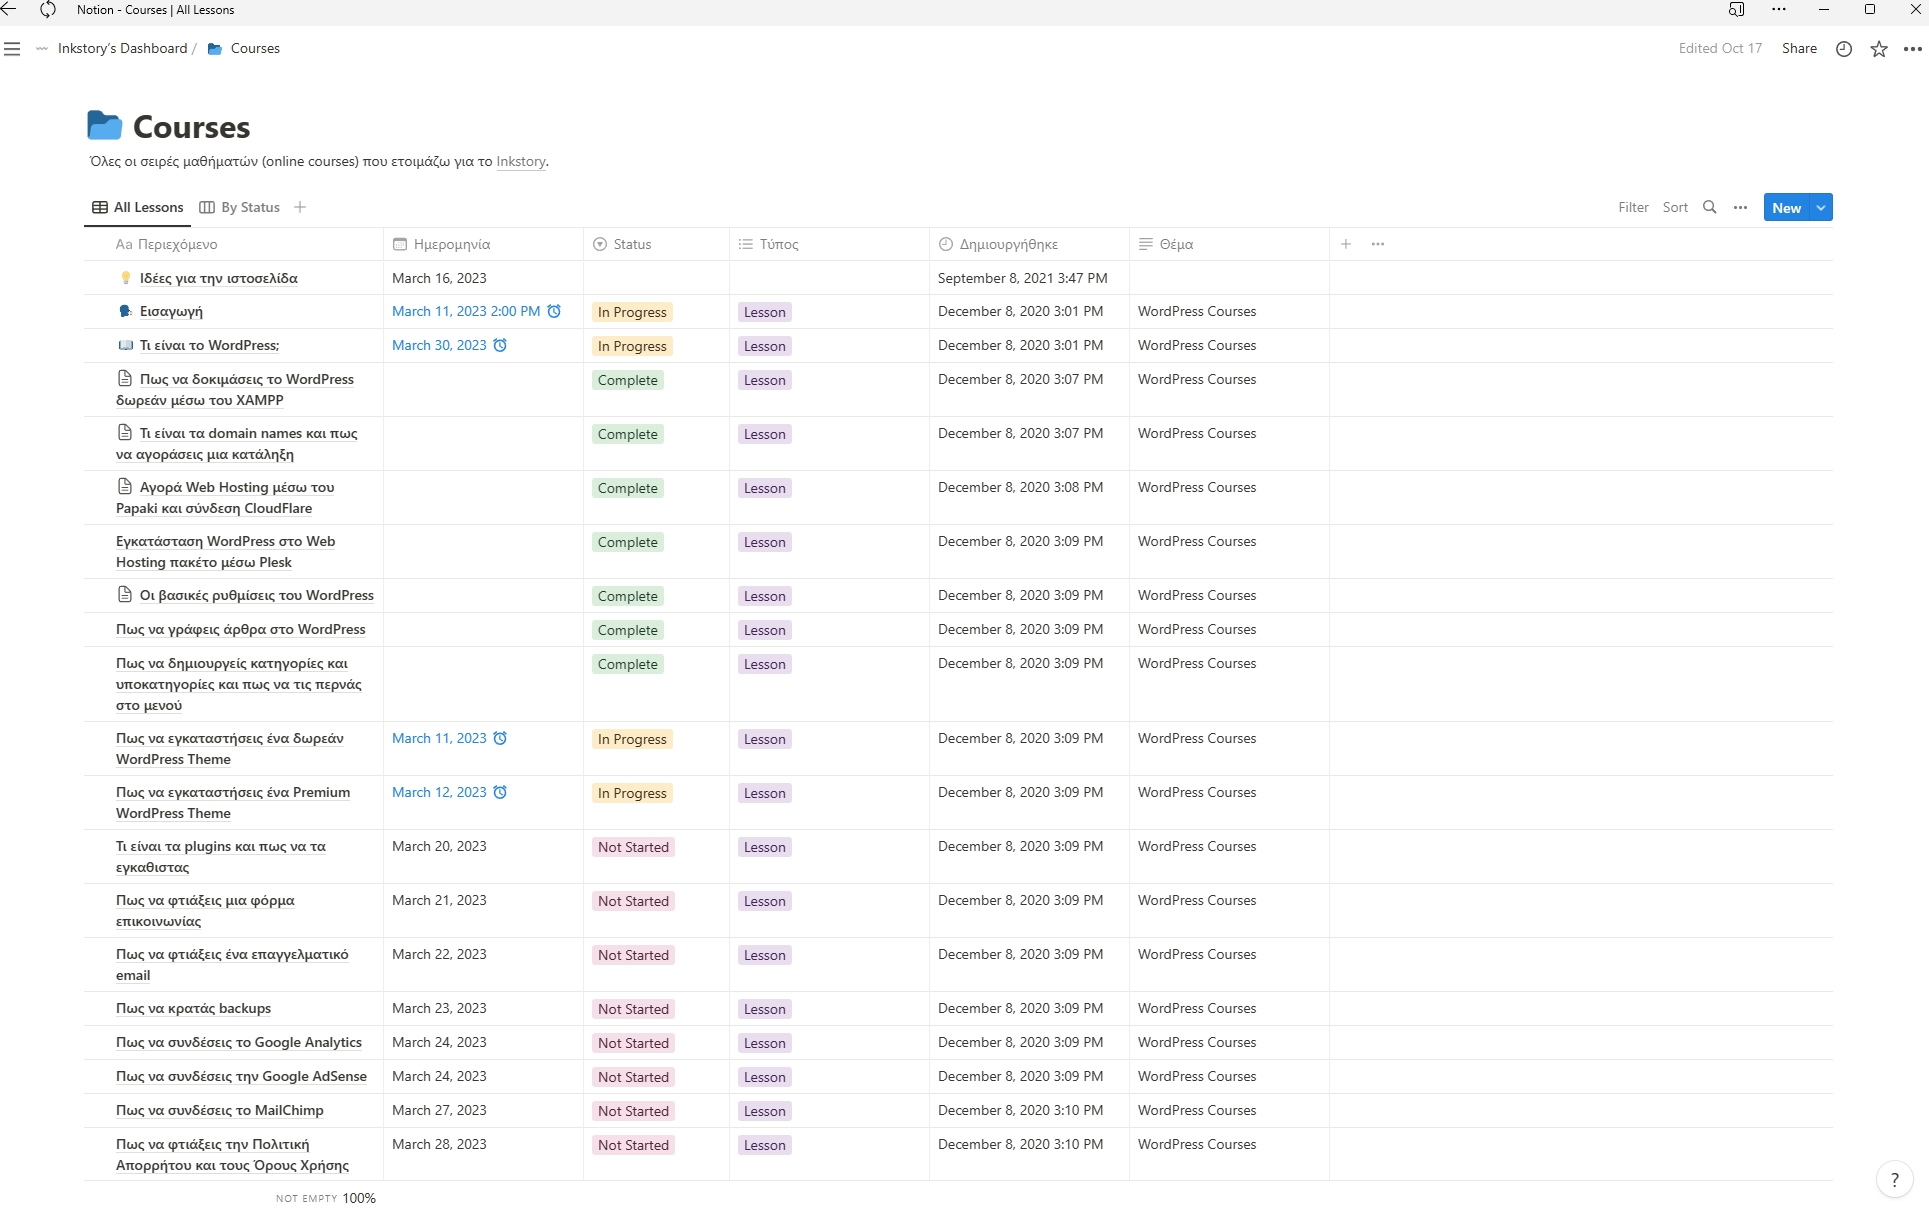Click the page history clock icon

(x=1844, y=49)
